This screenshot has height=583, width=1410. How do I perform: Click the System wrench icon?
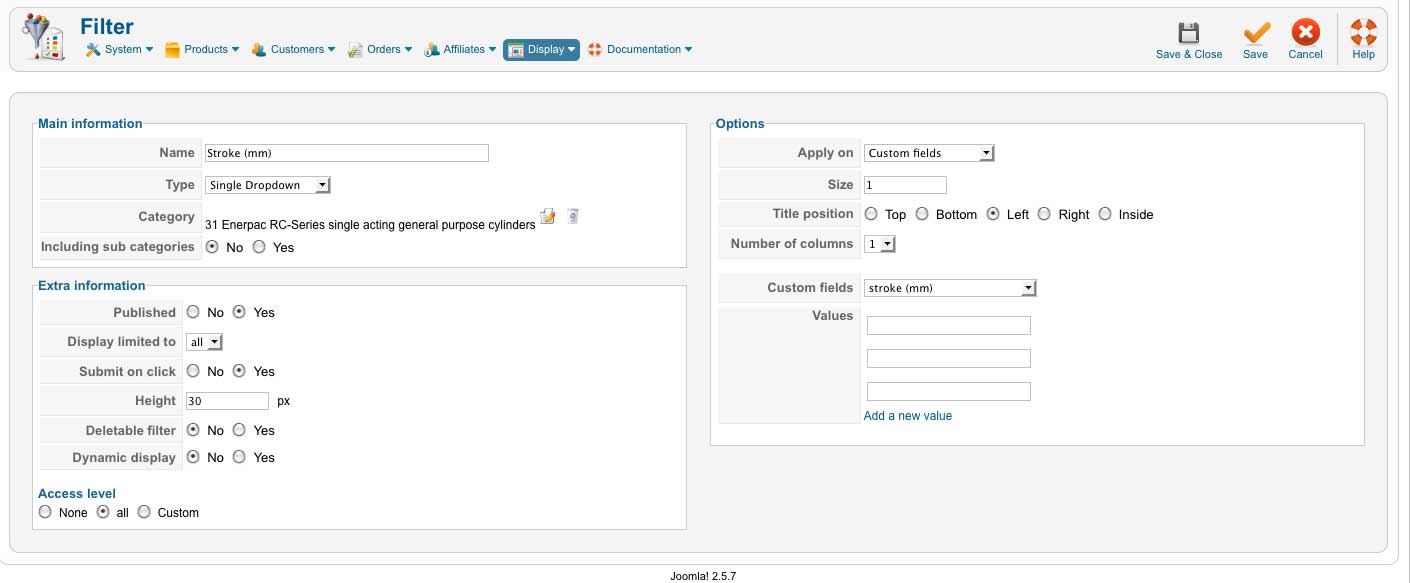point(93,49)
